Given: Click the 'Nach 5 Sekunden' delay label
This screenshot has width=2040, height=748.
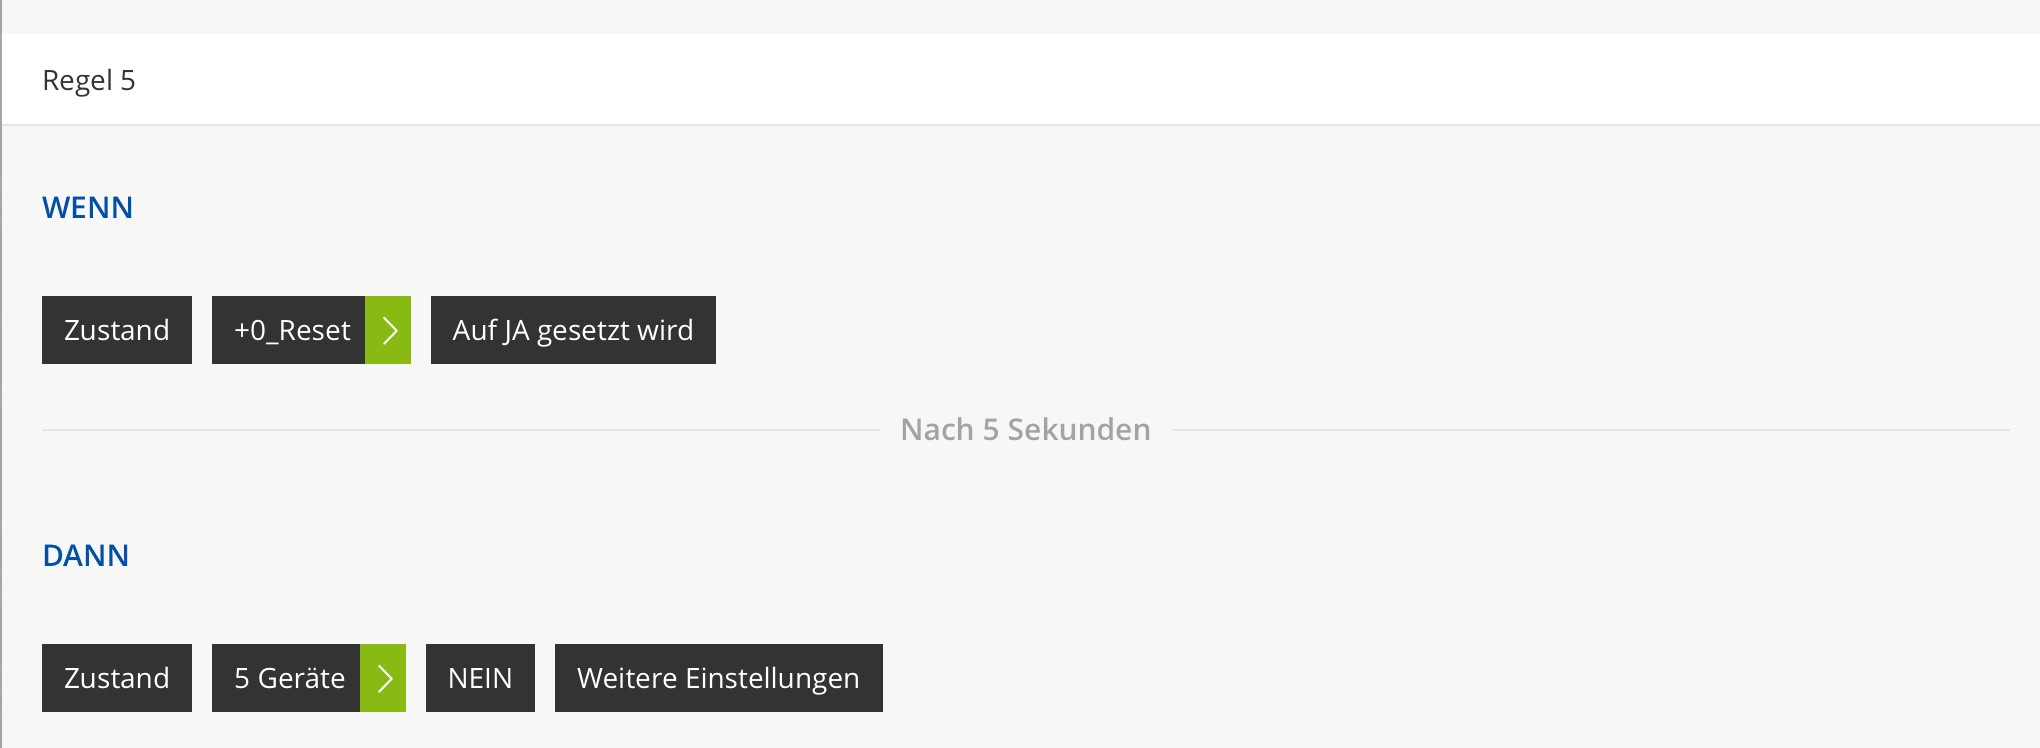Looking at the screenshot, I should pyautogui.click(x=1025, y=430).
